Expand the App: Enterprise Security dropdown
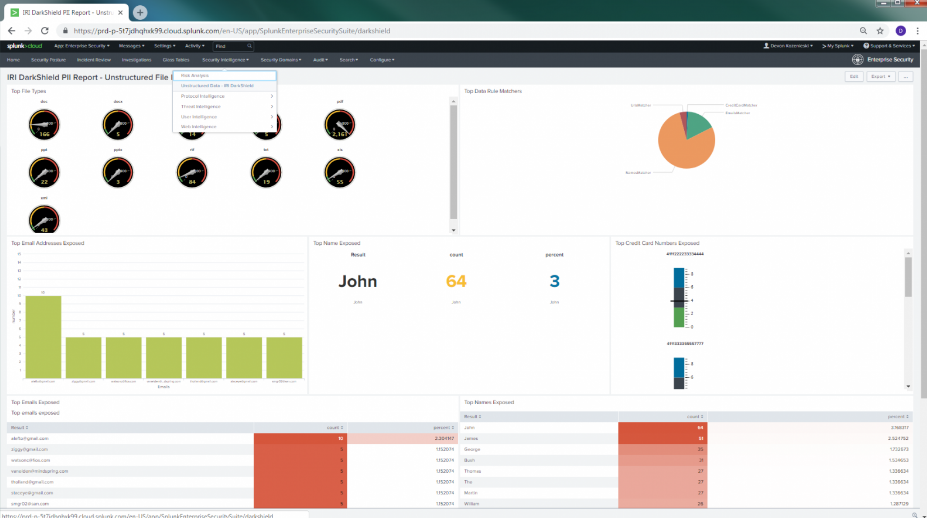The height and width of the screenshot is (518, 927). tap(82, 46)
